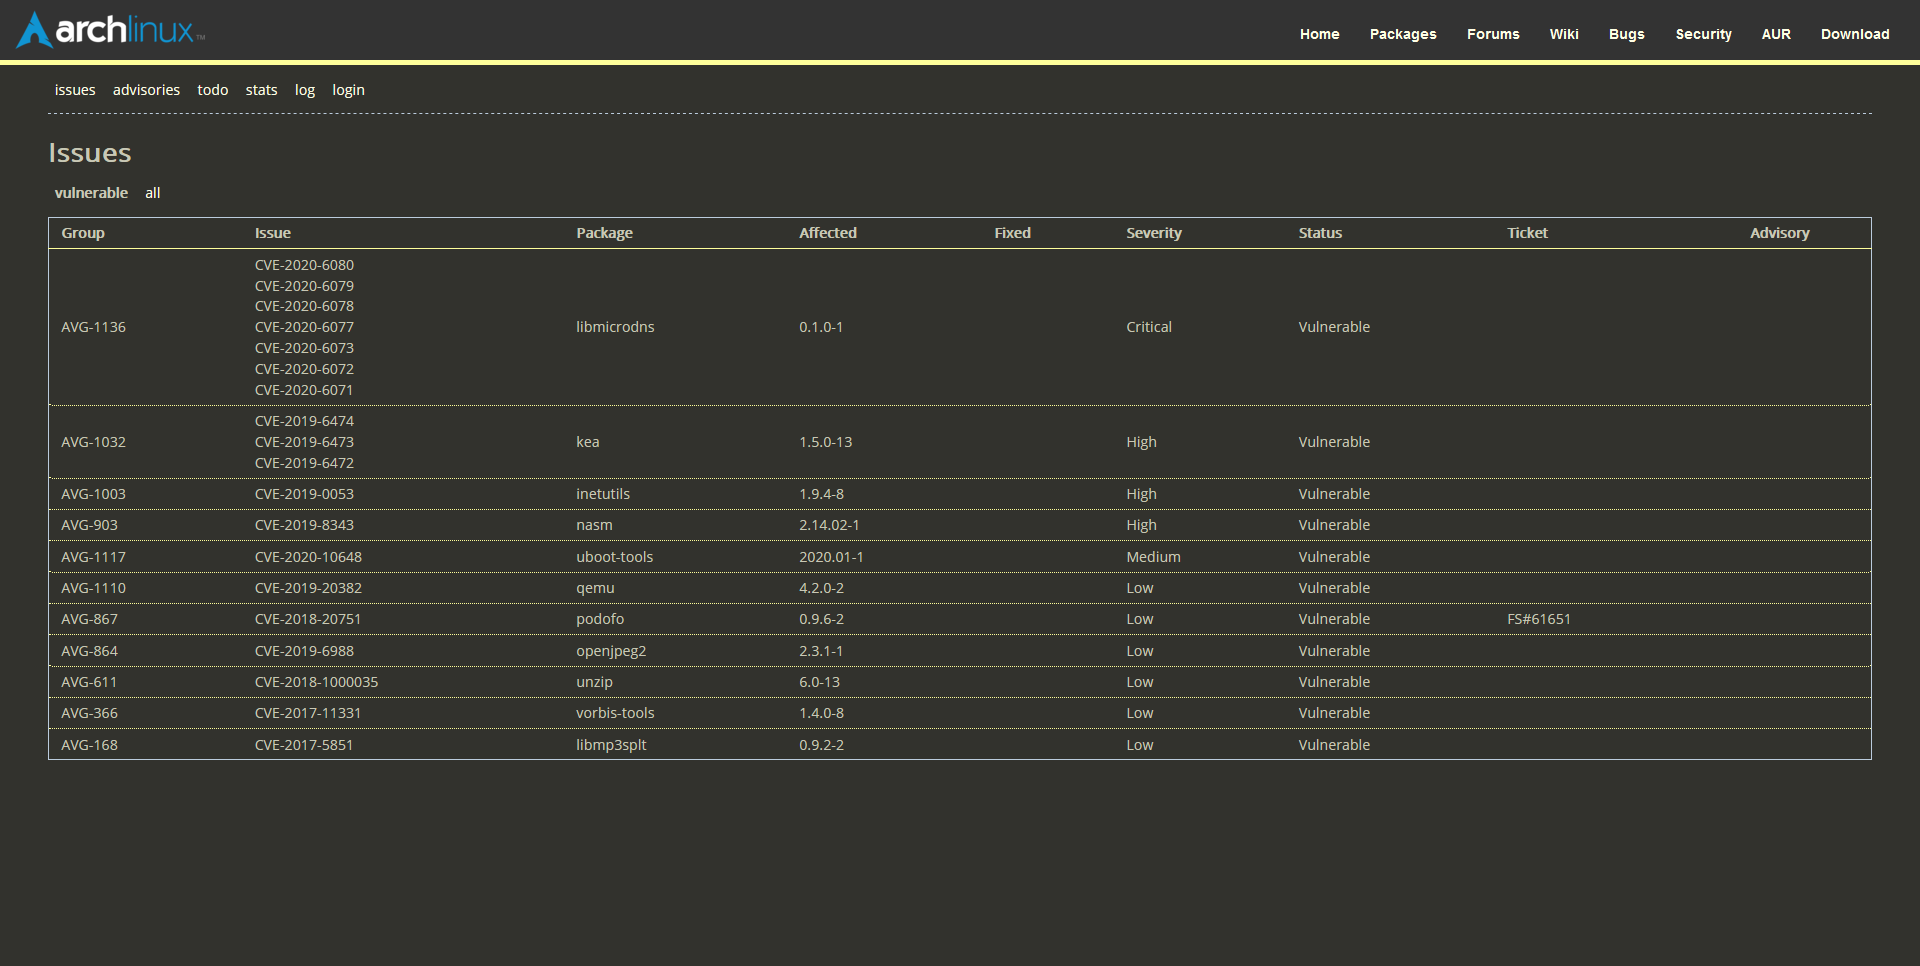The height and width of the screenshot is (966, 1920).
Task: Open group AVG-867
Action: point(89,619)
